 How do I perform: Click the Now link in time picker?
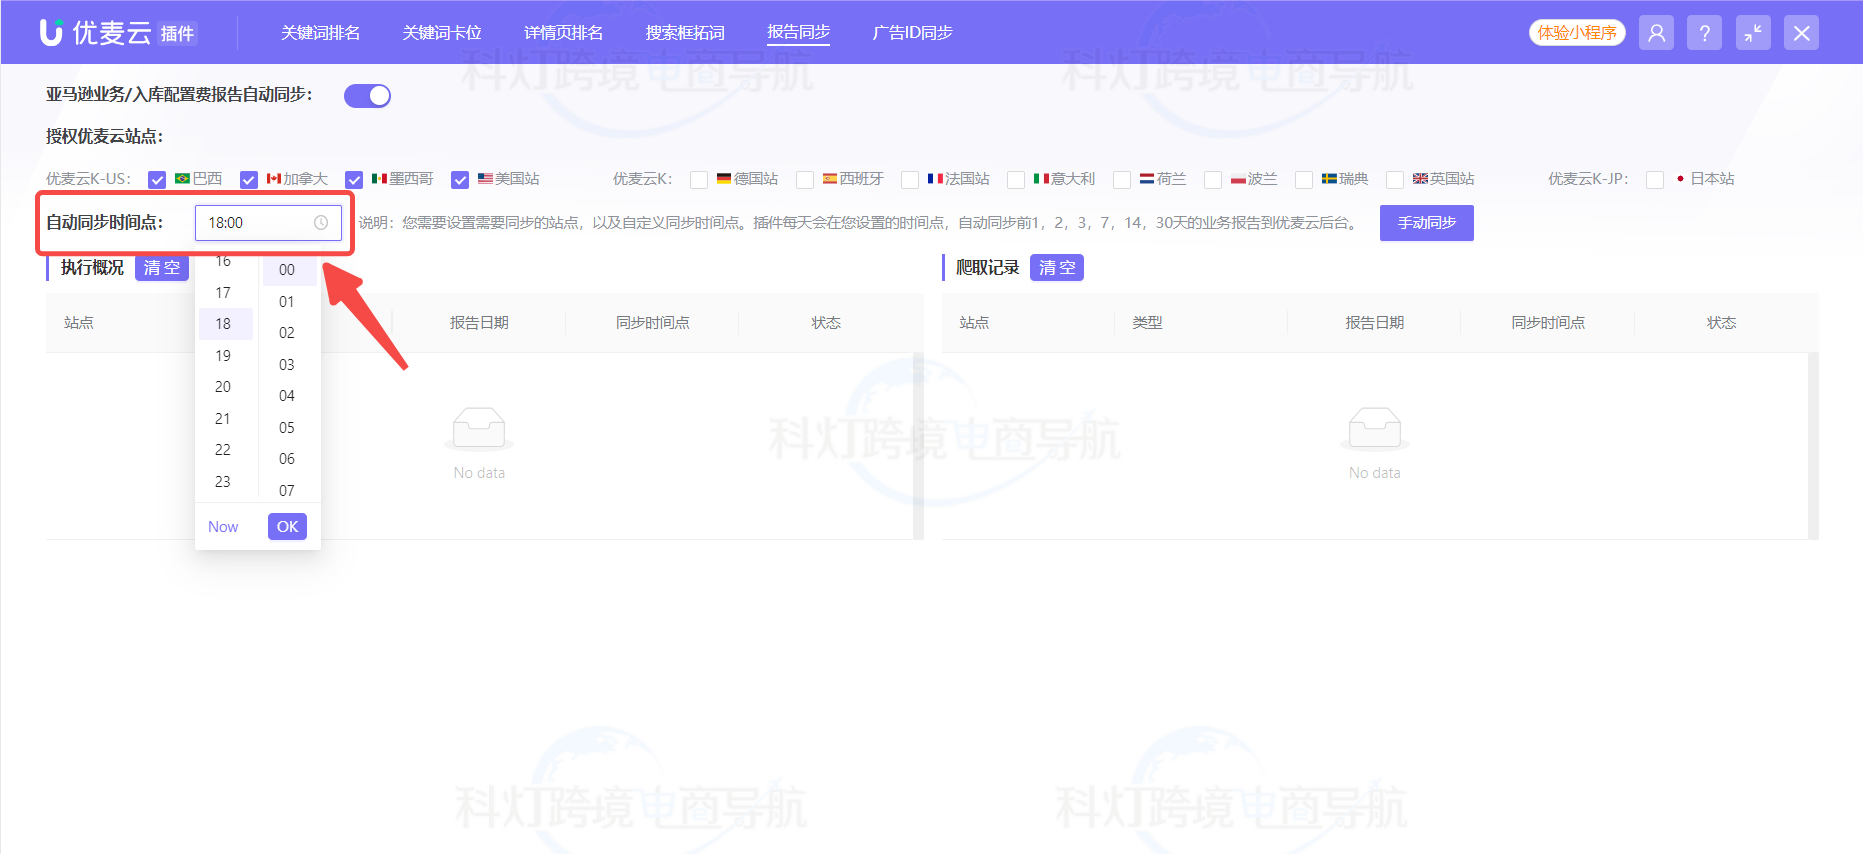(x=223, y=527)
